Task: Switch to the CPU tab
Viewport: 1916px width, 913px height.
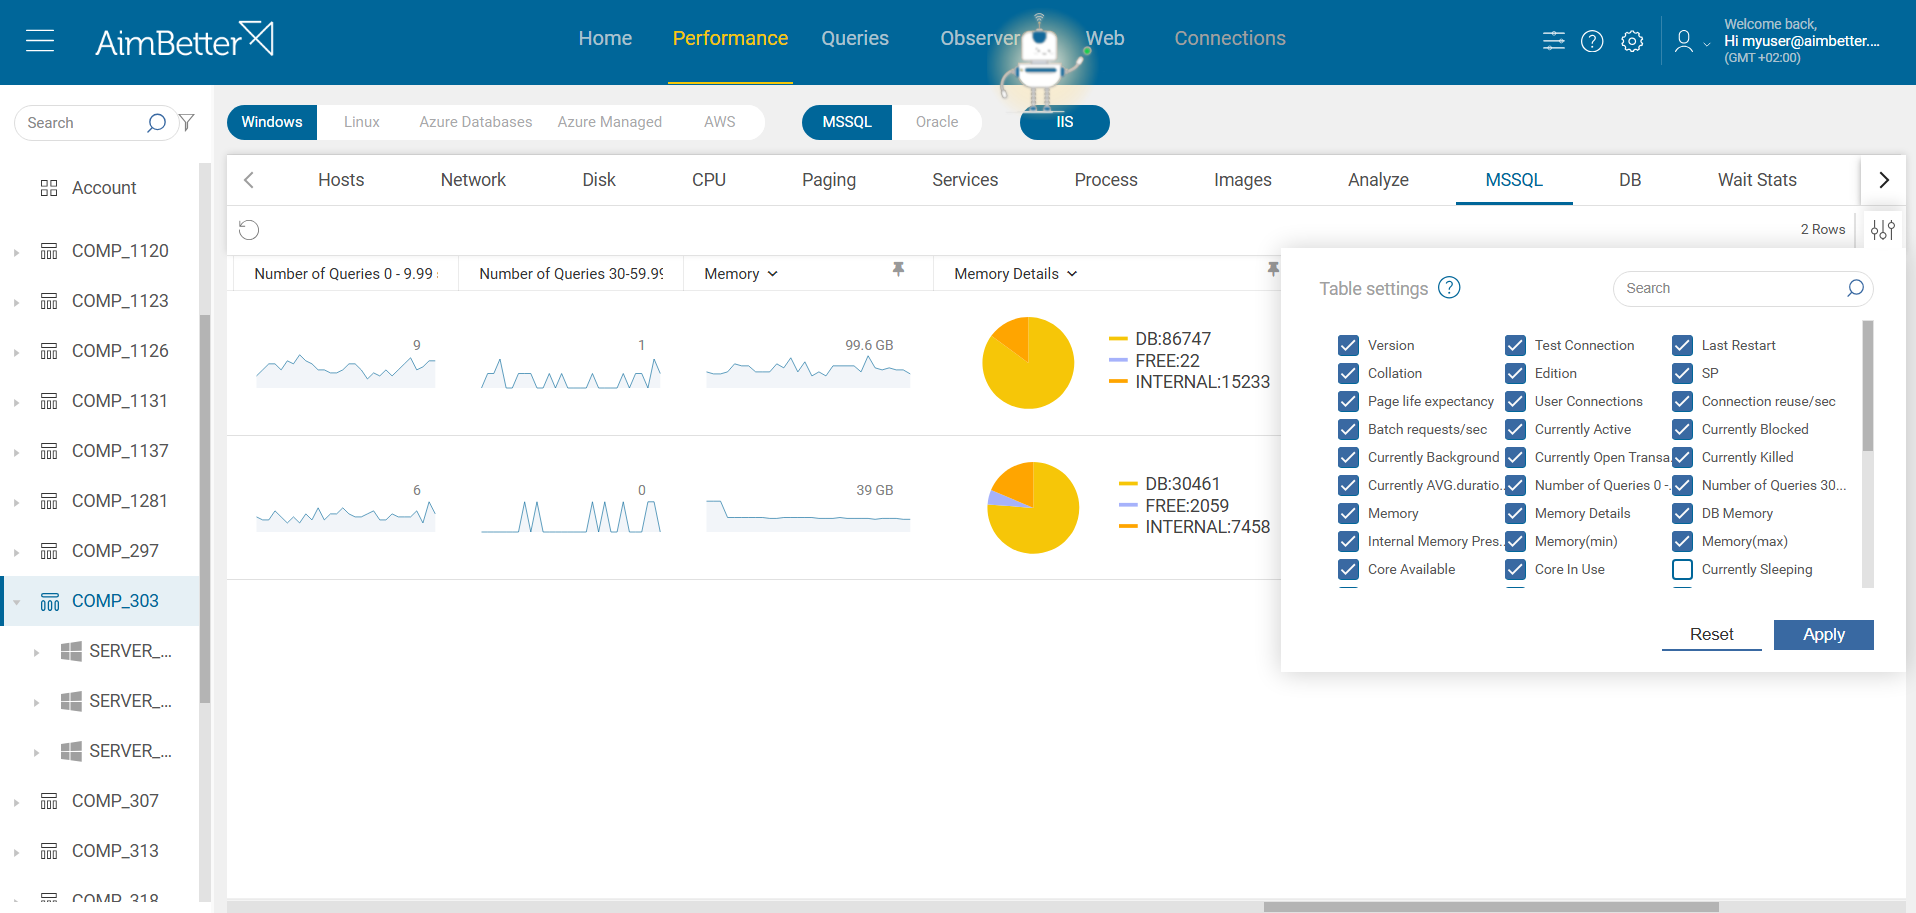Action: (709, 180)
